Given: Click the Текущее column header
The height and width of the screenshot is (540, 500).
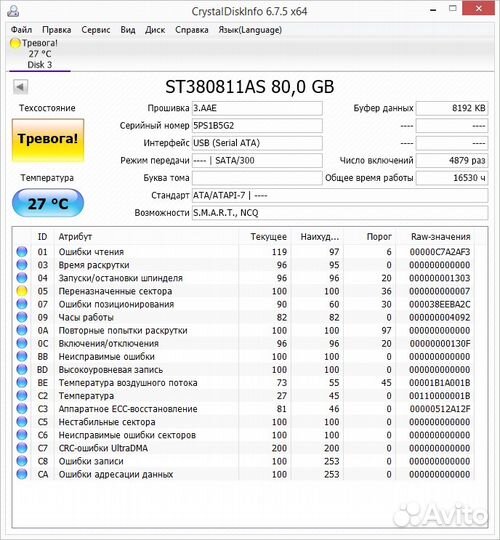Looking at the screenshot, I should (x=268, y=237).
